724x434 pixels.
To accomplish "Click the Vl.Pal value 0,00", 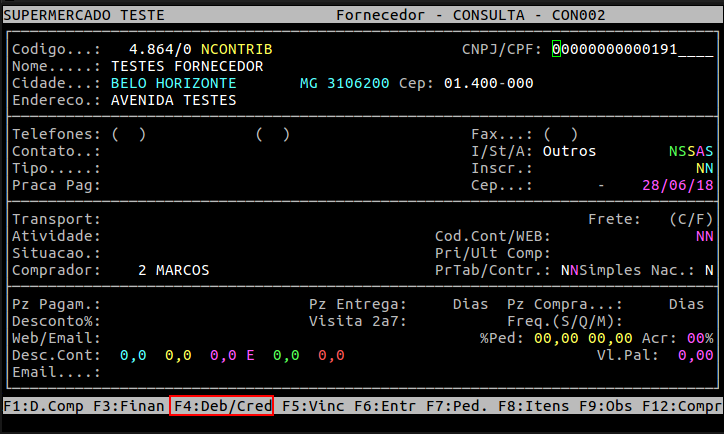I will coord(696,355).
